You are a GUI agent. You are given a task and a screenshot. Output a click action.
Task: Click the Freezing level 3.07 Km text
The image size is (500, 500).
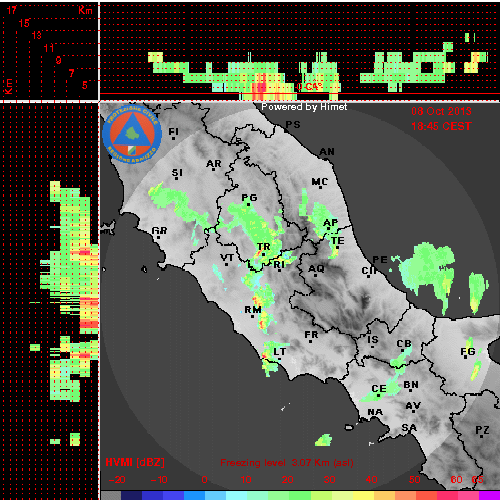pyautogui.click(x=287, y=463)
